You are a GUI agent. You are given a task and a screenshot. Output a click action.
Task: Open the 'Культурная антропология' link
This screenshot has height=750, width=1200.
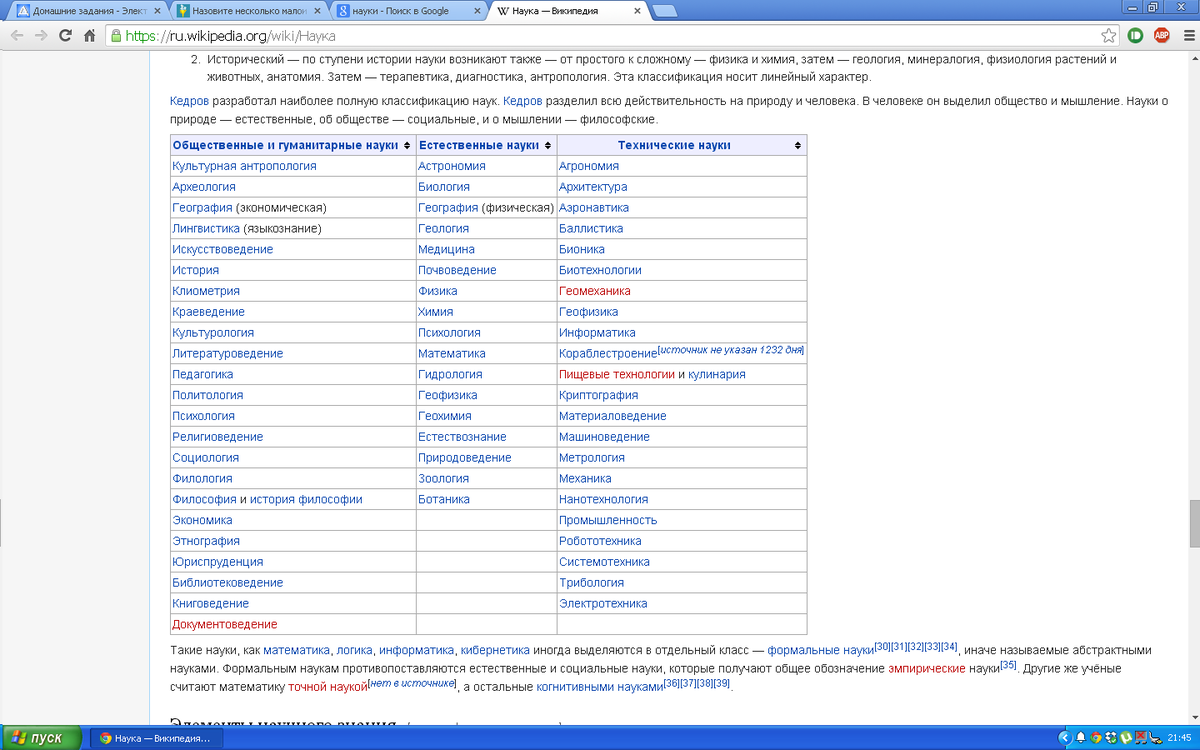pyautogui.click(x=244, y=166)
